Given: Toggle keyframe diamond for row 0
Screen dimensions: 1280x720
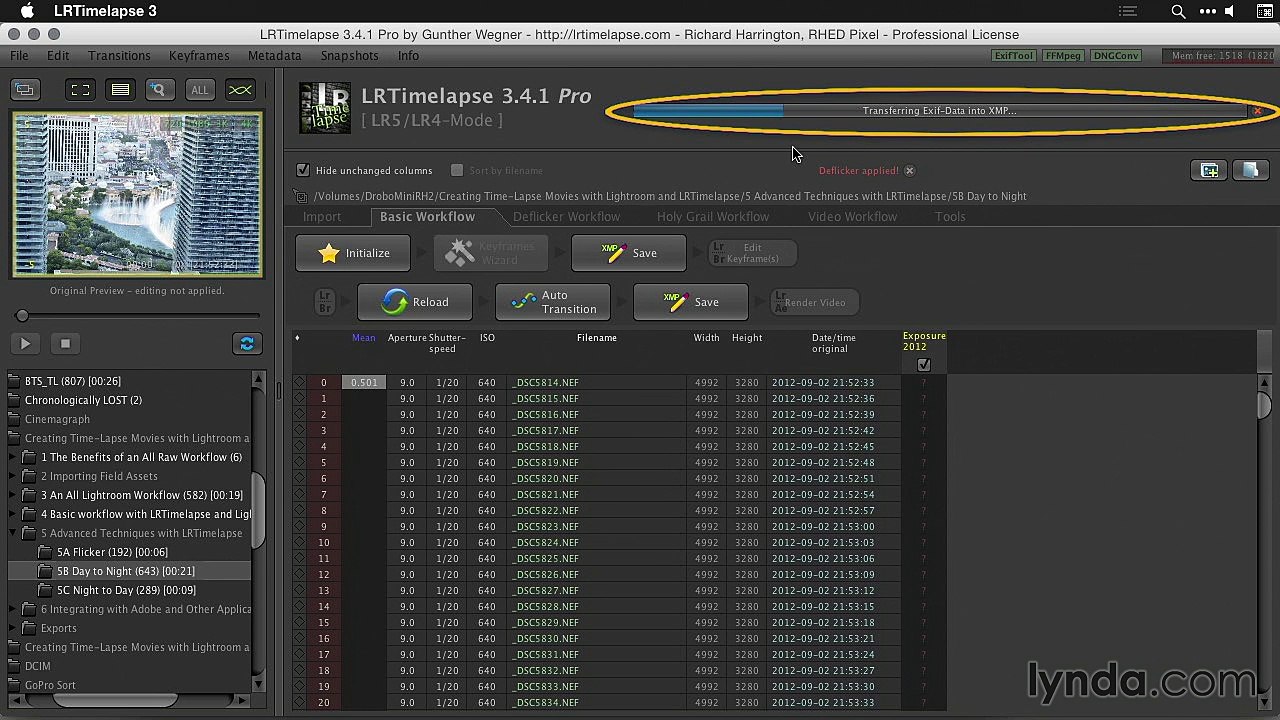Looking at the screenshot, I should click(x=299, y=383).
